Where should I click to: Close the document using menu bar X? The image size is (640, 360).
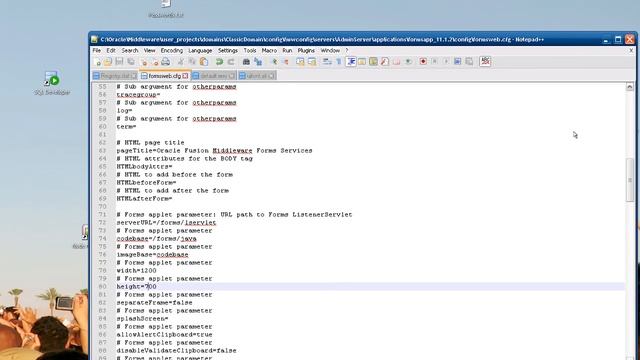coord(631,51)
